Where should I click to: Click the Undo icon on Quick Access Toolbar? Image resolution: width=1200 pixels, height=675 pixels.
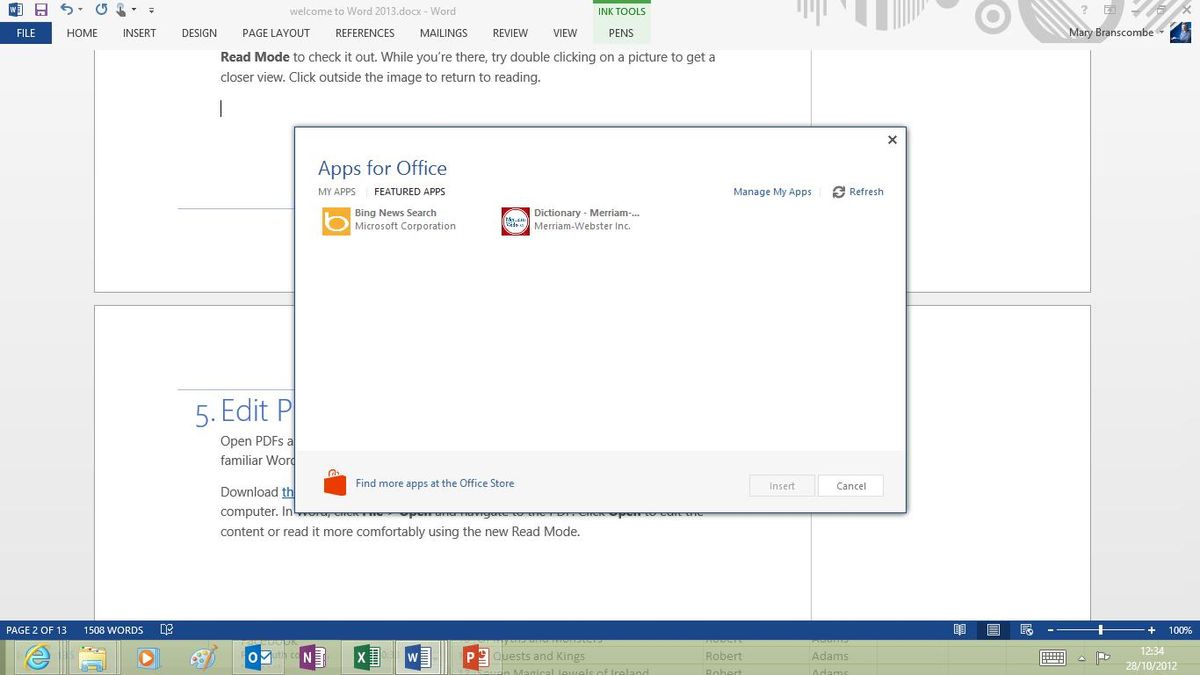coord(69,9)
